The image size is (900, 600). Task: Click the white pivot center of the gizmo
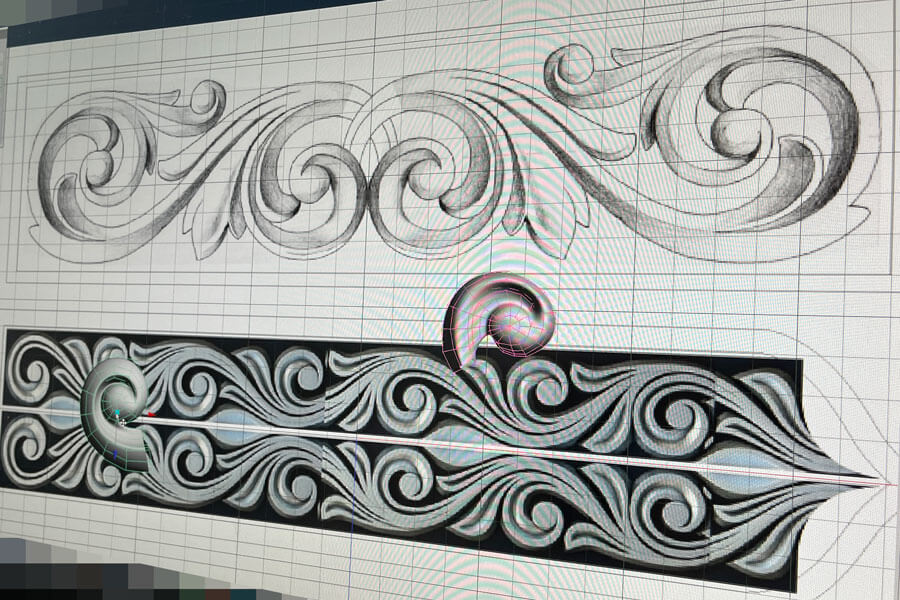123,423
